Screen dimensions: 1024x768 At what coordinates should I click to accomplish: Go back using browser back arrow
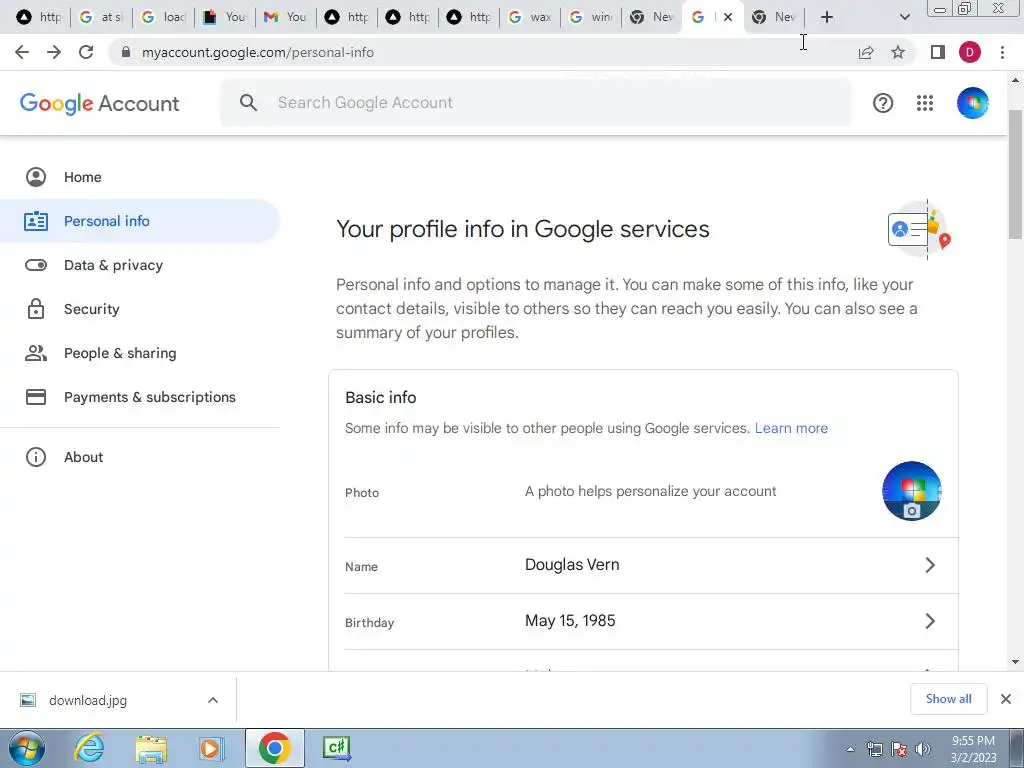click(x=22, y=52)
